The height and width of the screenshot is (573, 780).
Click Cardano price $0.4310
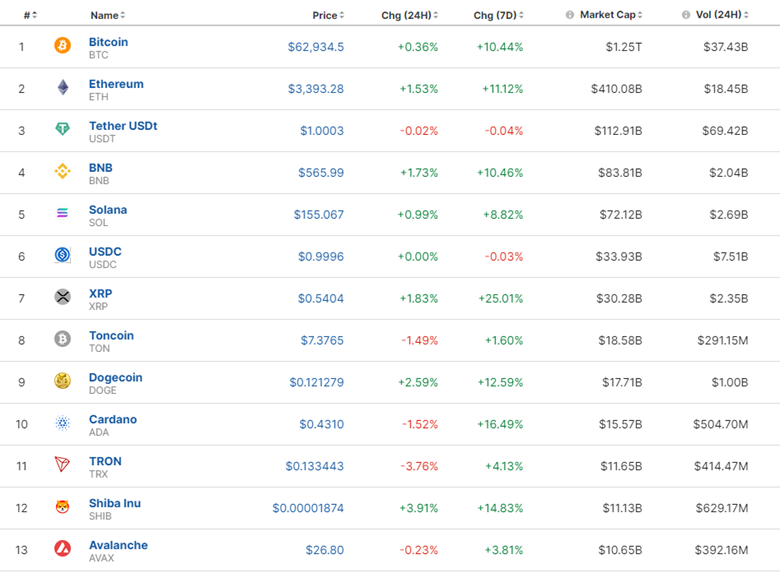[321, 424]
